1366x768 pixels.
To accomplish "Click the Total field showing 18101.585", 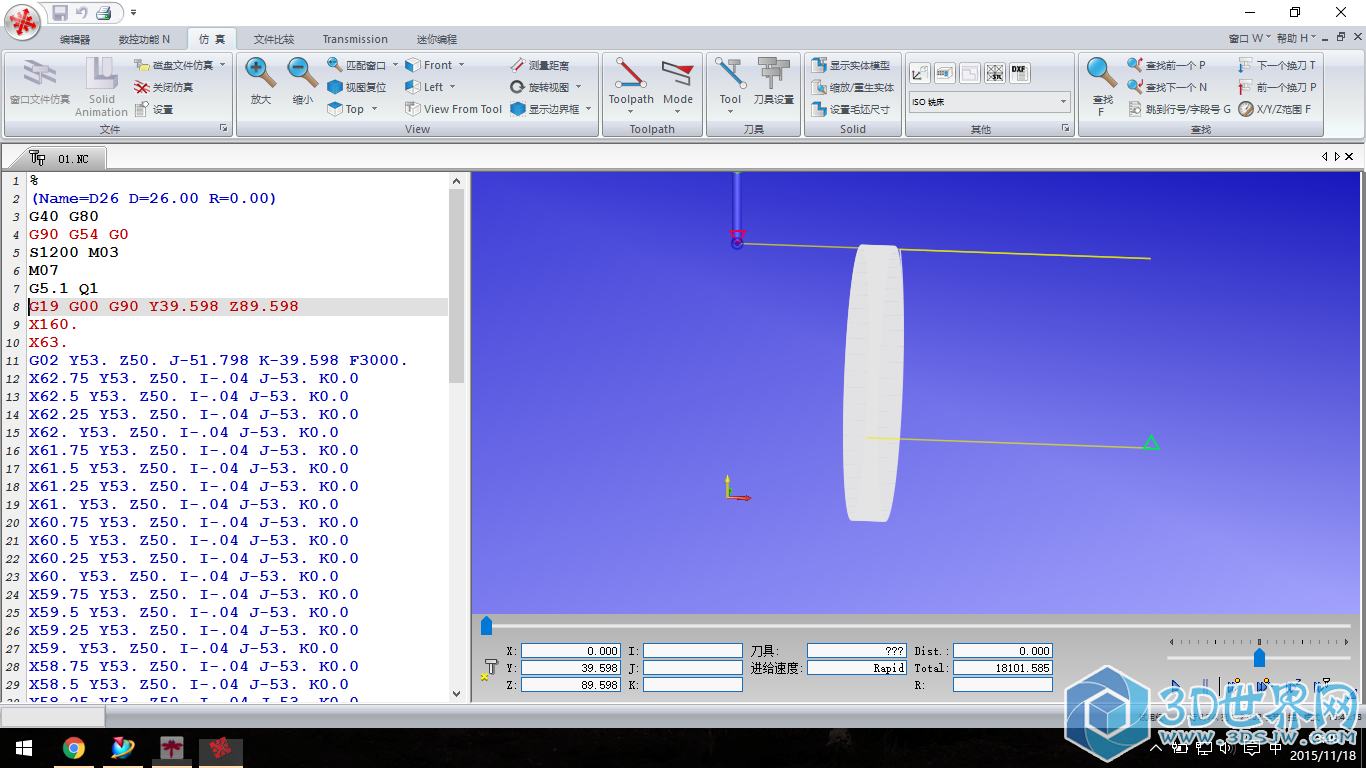I will pos(1003,668).
